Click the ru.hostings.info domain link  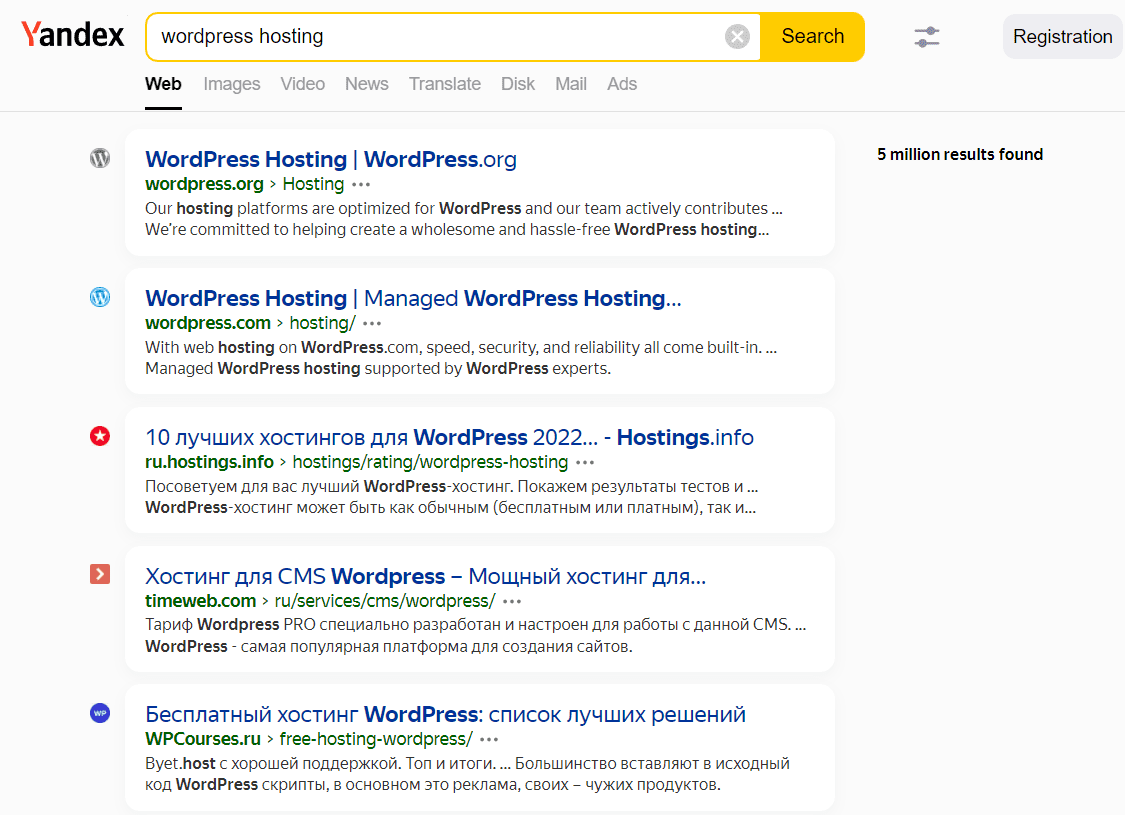[210, 463]
